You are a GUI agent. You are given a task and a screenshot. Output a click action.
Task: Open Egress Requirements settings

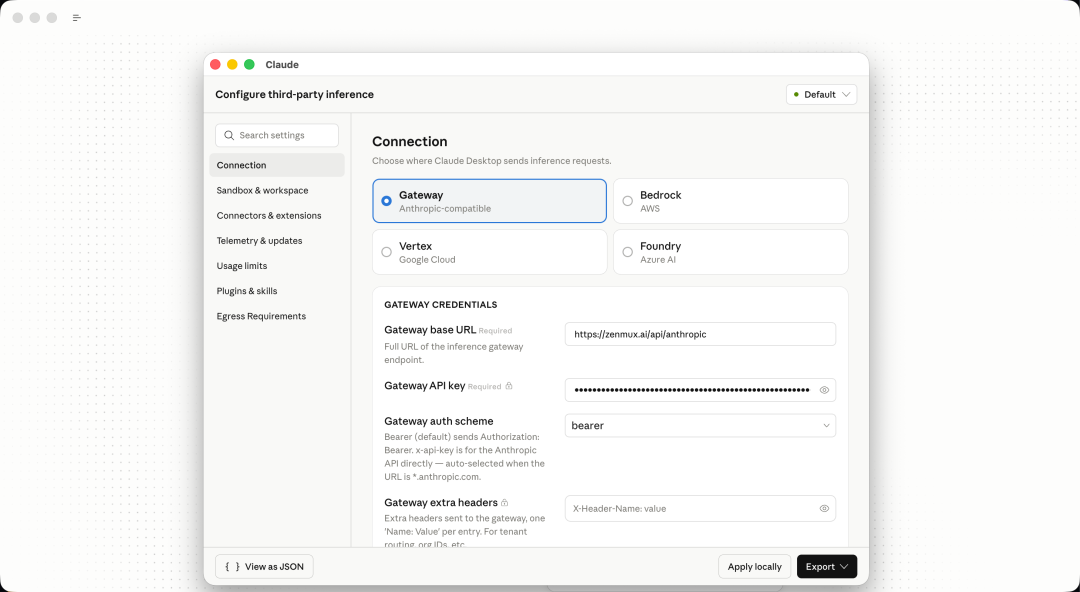point(277,316)
